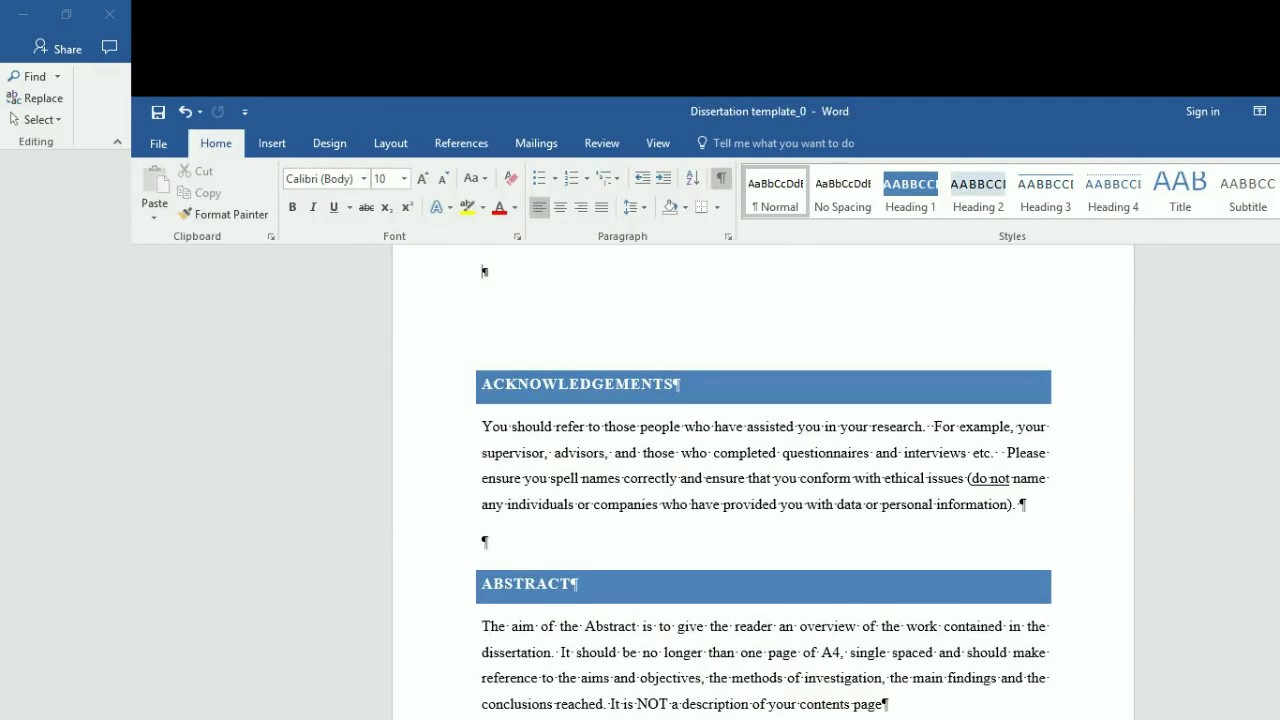Decrease paragraph indent
The width and height of the screenshot is (1280, 720).
pos(642,179)
